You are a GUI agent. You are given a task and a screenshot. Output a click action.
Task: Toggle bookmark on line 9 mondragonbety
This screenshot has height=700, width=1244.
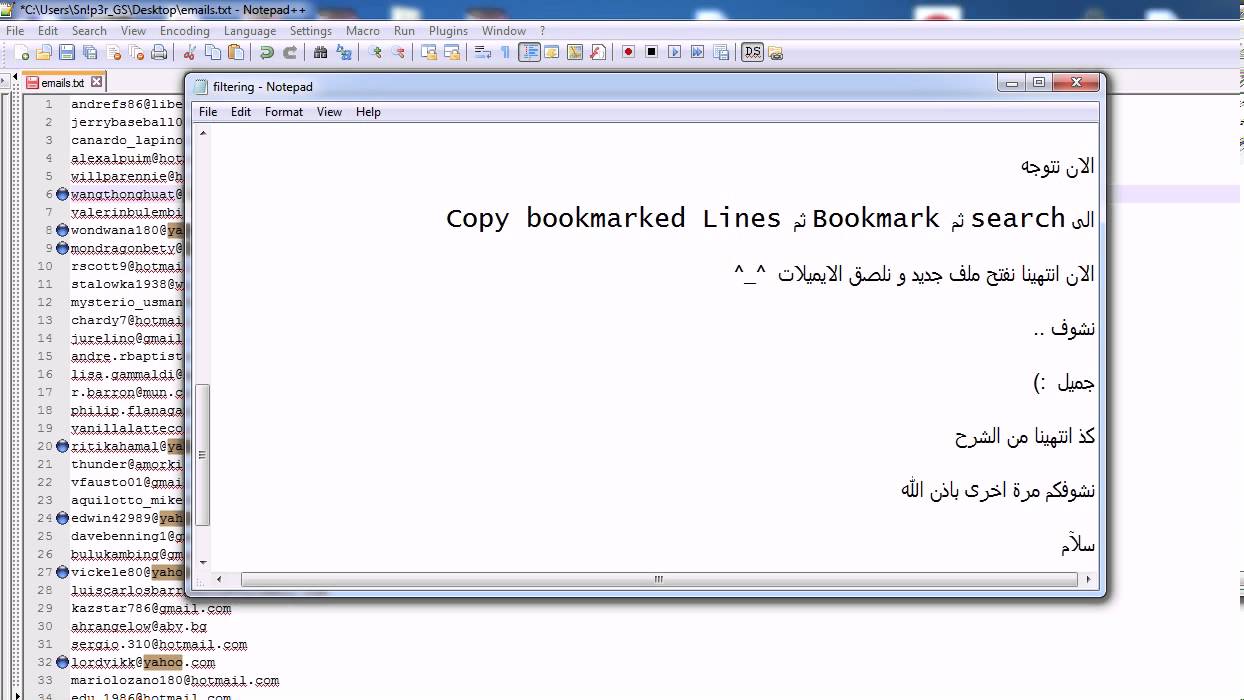click(62, 248)
